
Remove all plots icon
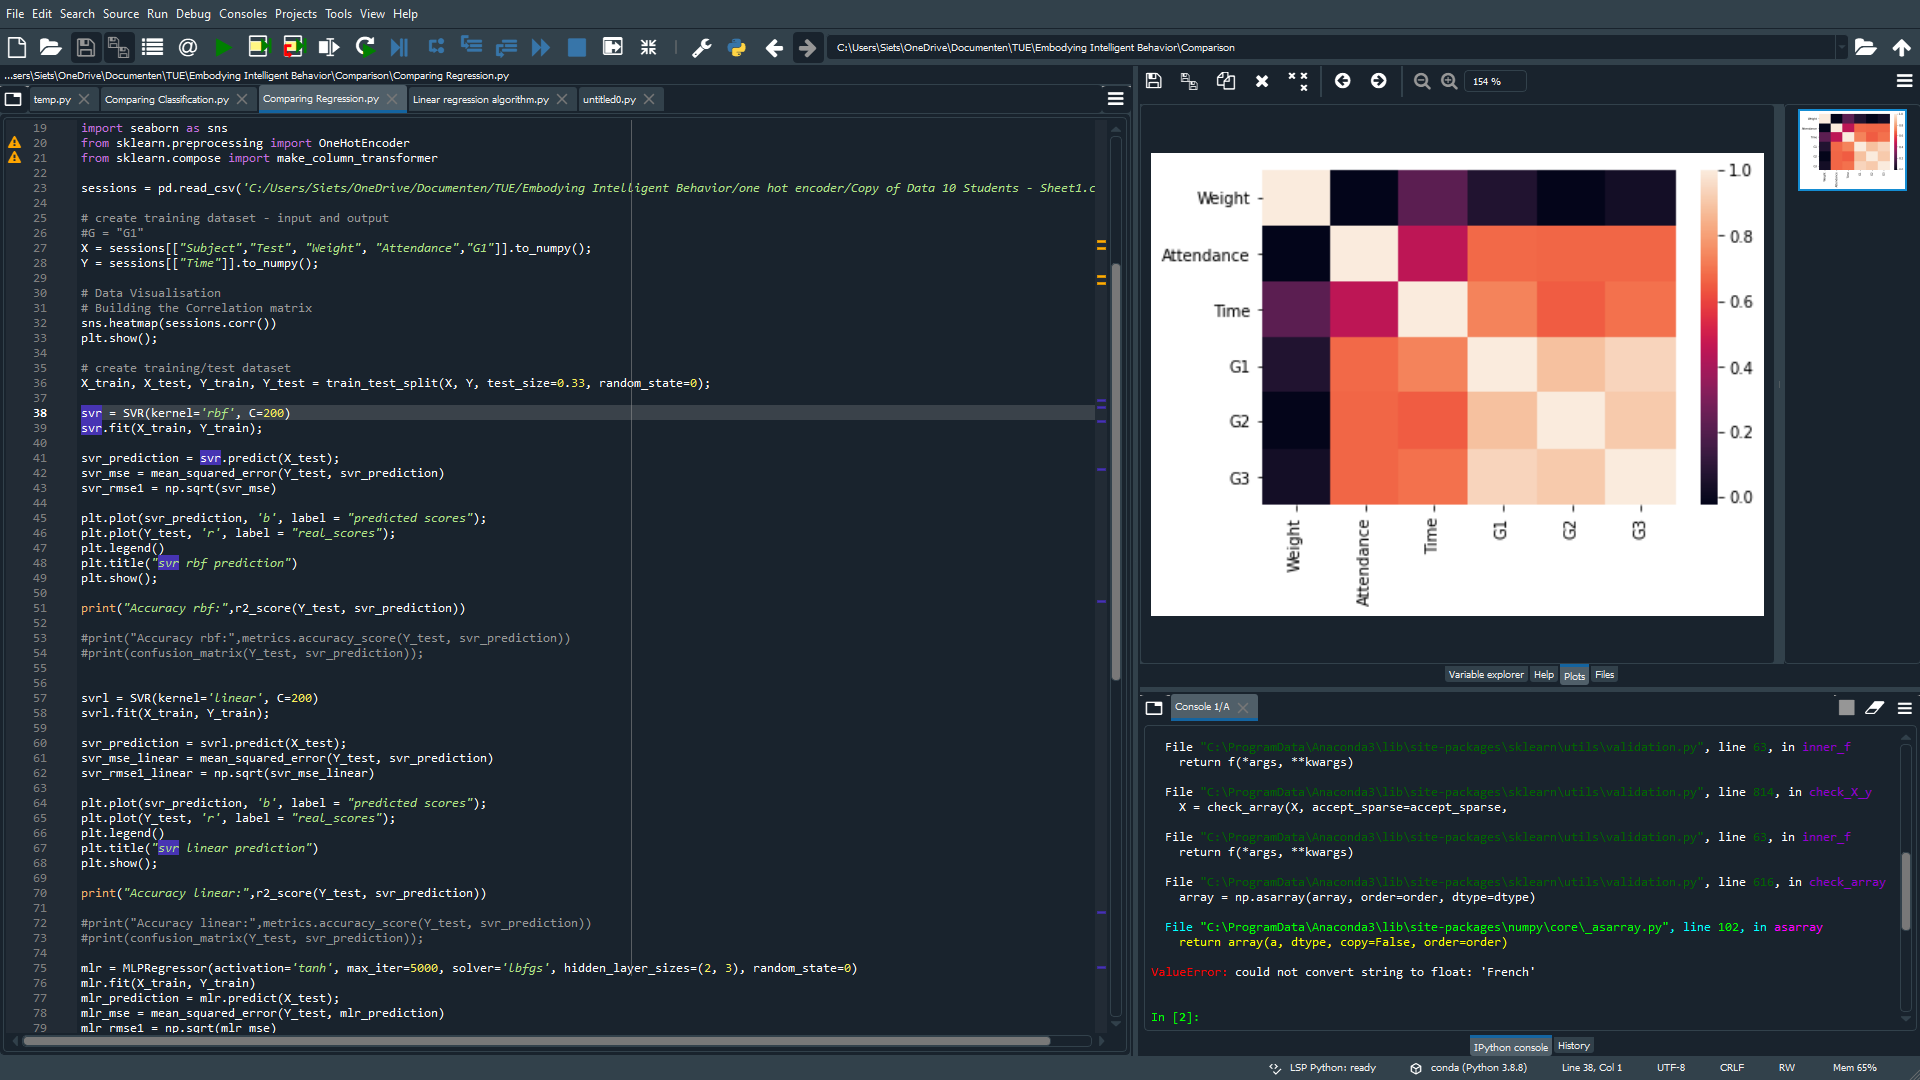[1297, 81]
